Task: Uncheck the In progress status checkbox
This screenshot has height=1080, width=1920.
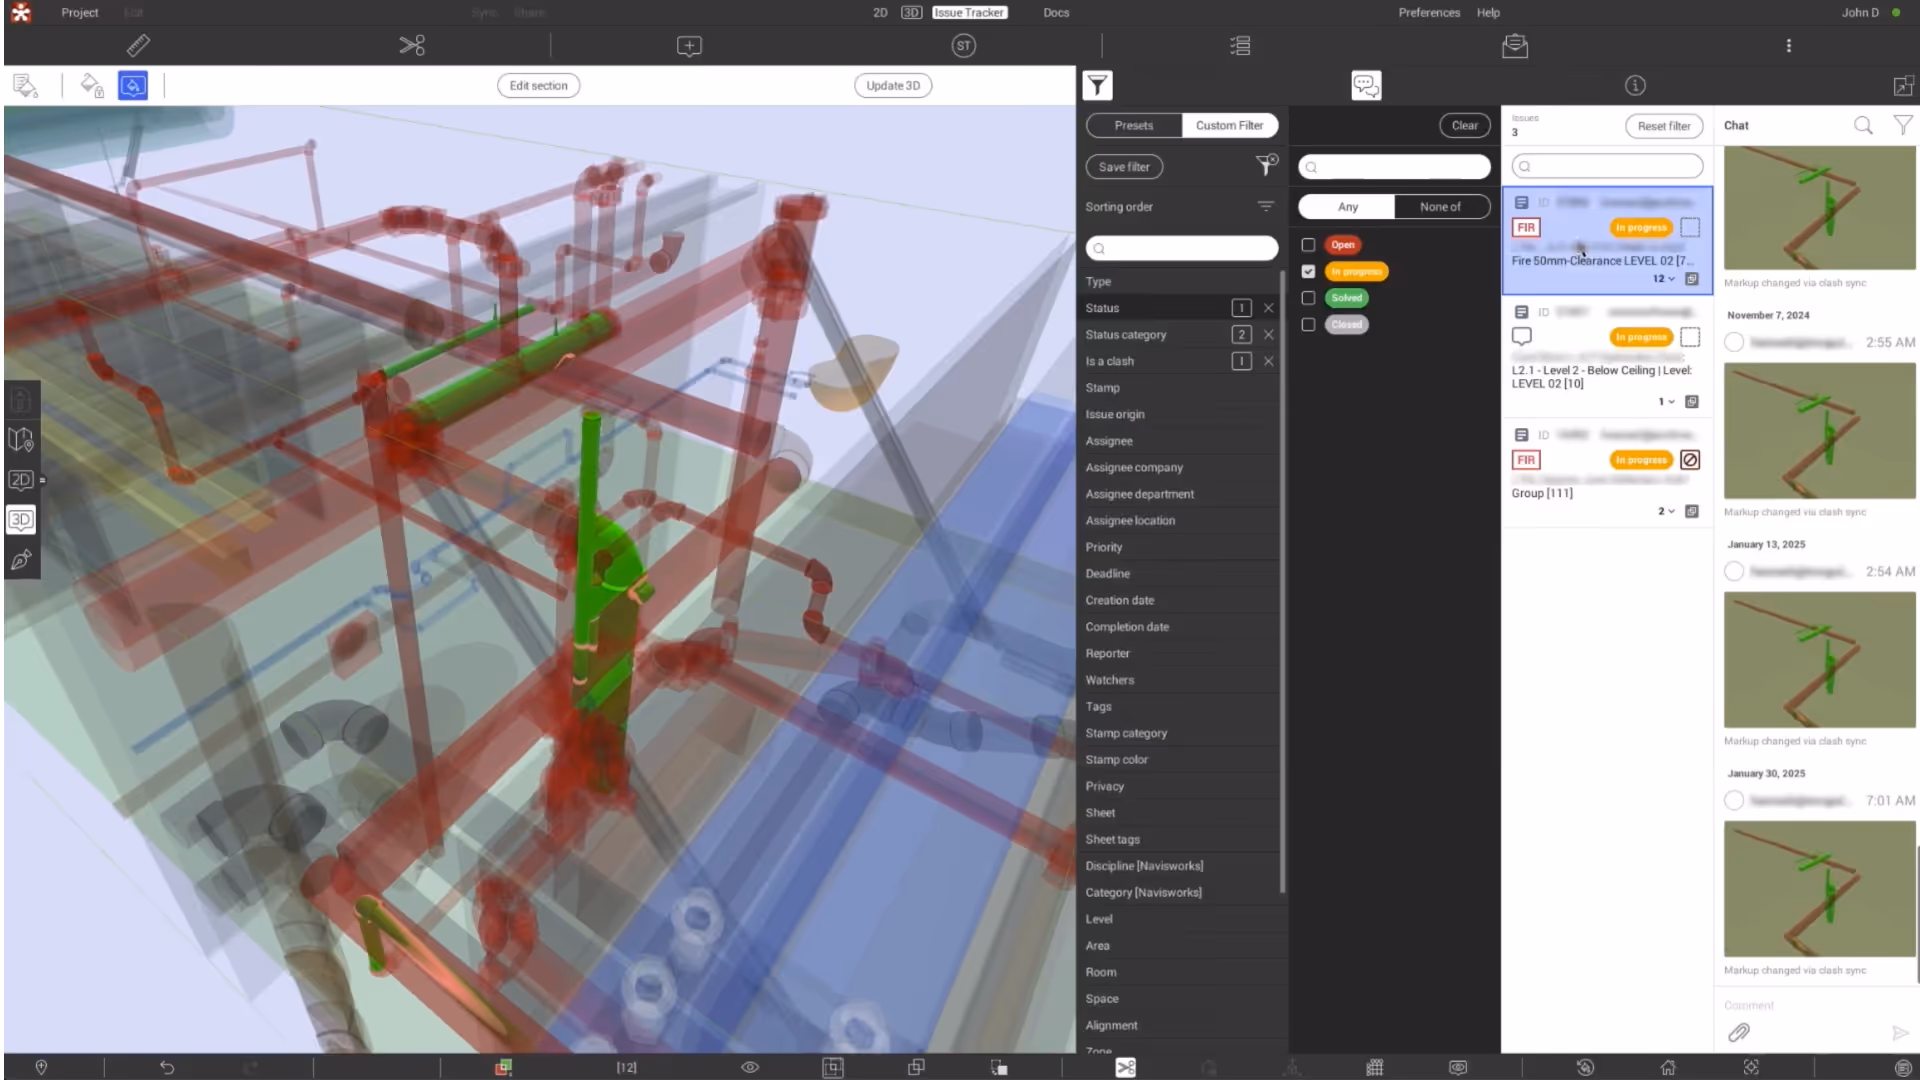Action: pyautogui.click(x=1308, y=272)
